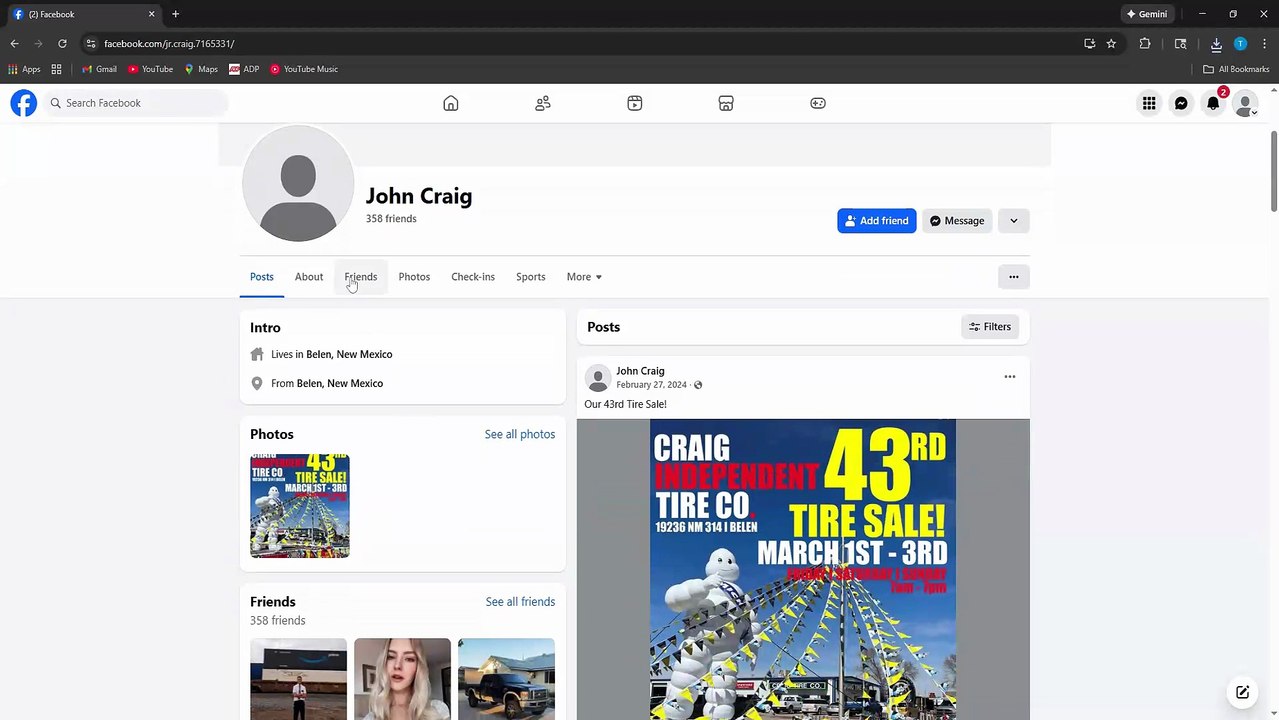
Task: Open friend thumbnail with pickup truck
Action: (x=506, y=679)
